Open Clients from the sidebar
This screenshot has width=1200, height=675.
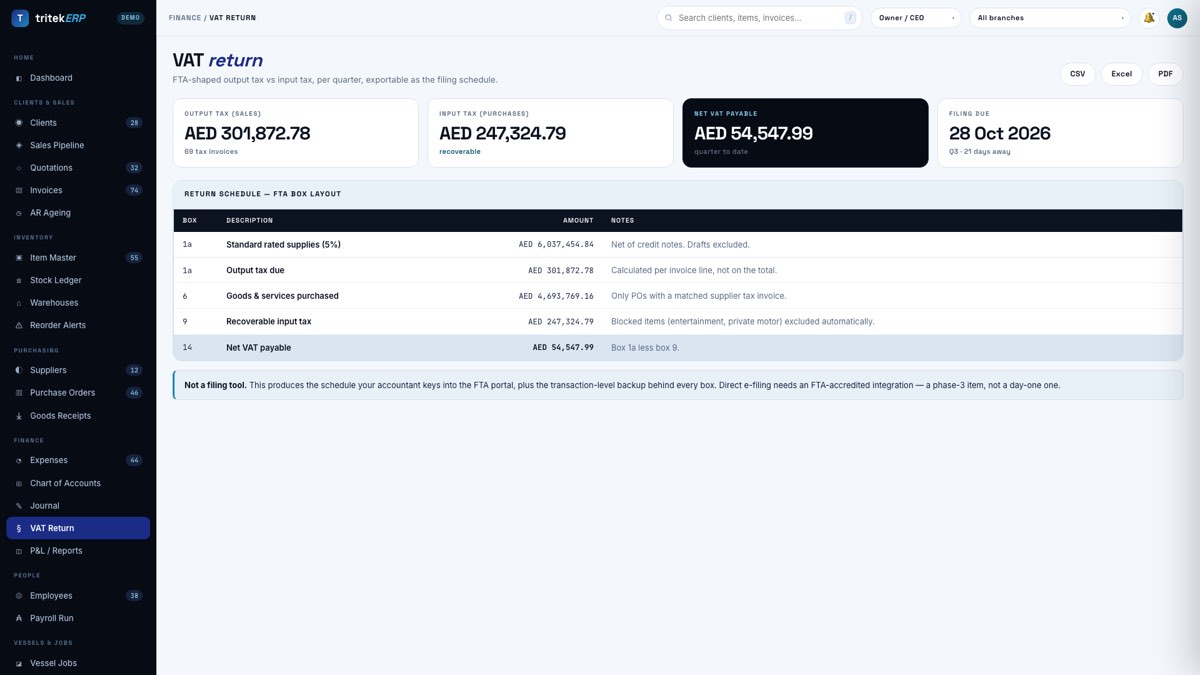pyautogui.click(x=78, y=123)
